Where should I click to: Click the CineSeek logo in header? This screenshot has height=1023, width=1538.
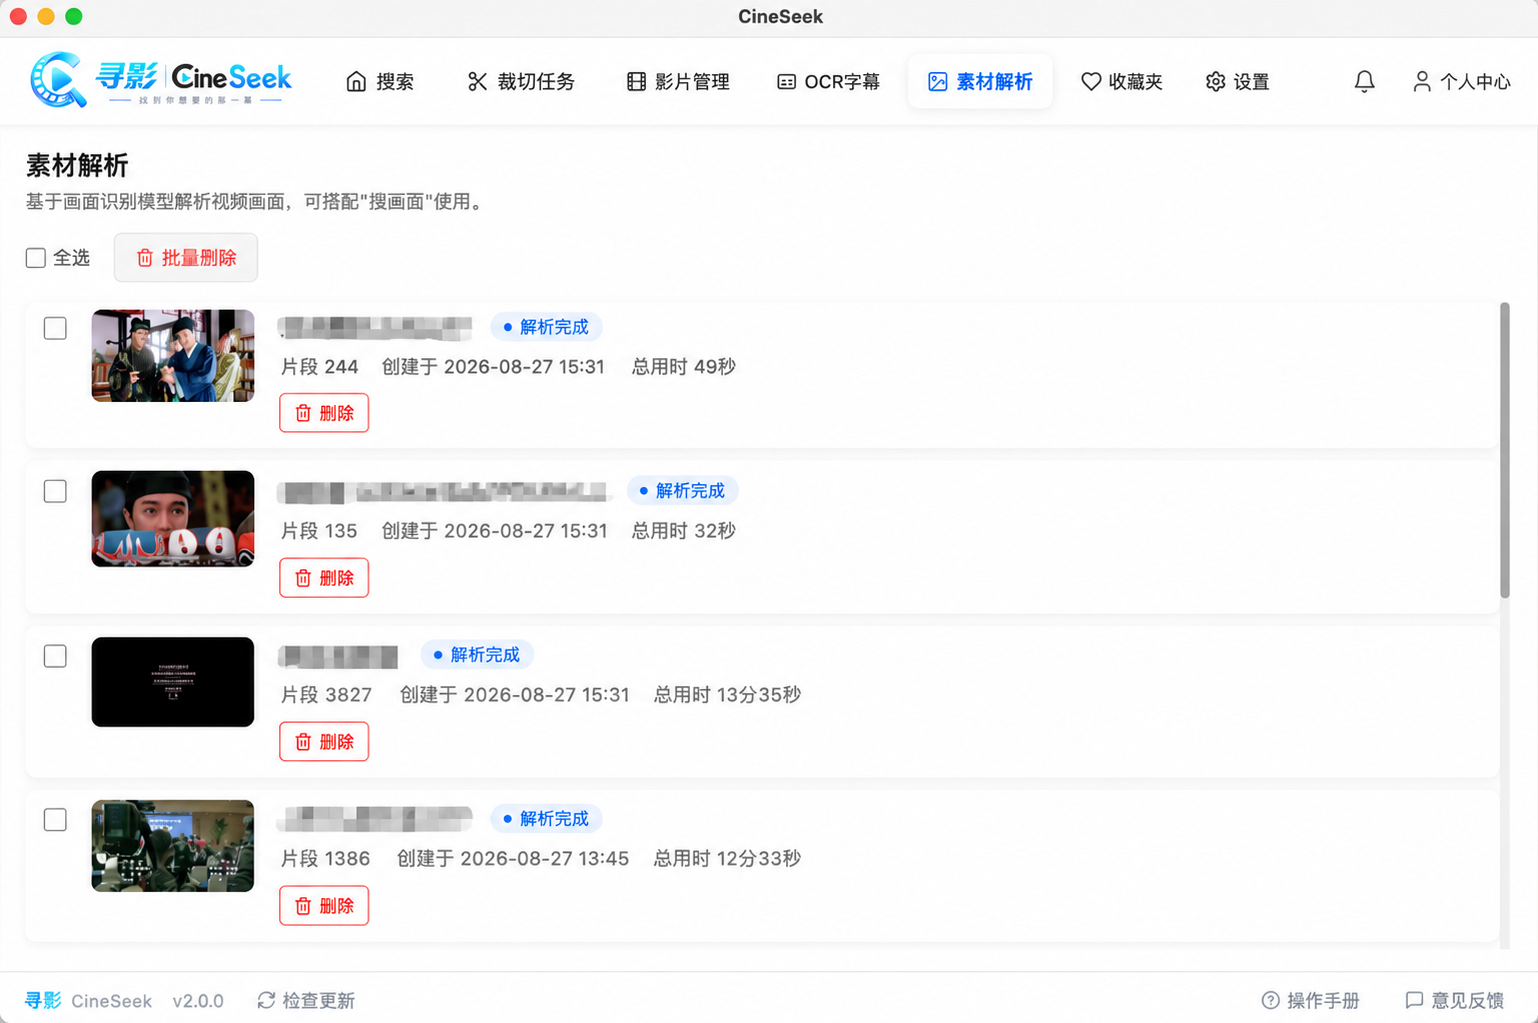click(161, 80)
